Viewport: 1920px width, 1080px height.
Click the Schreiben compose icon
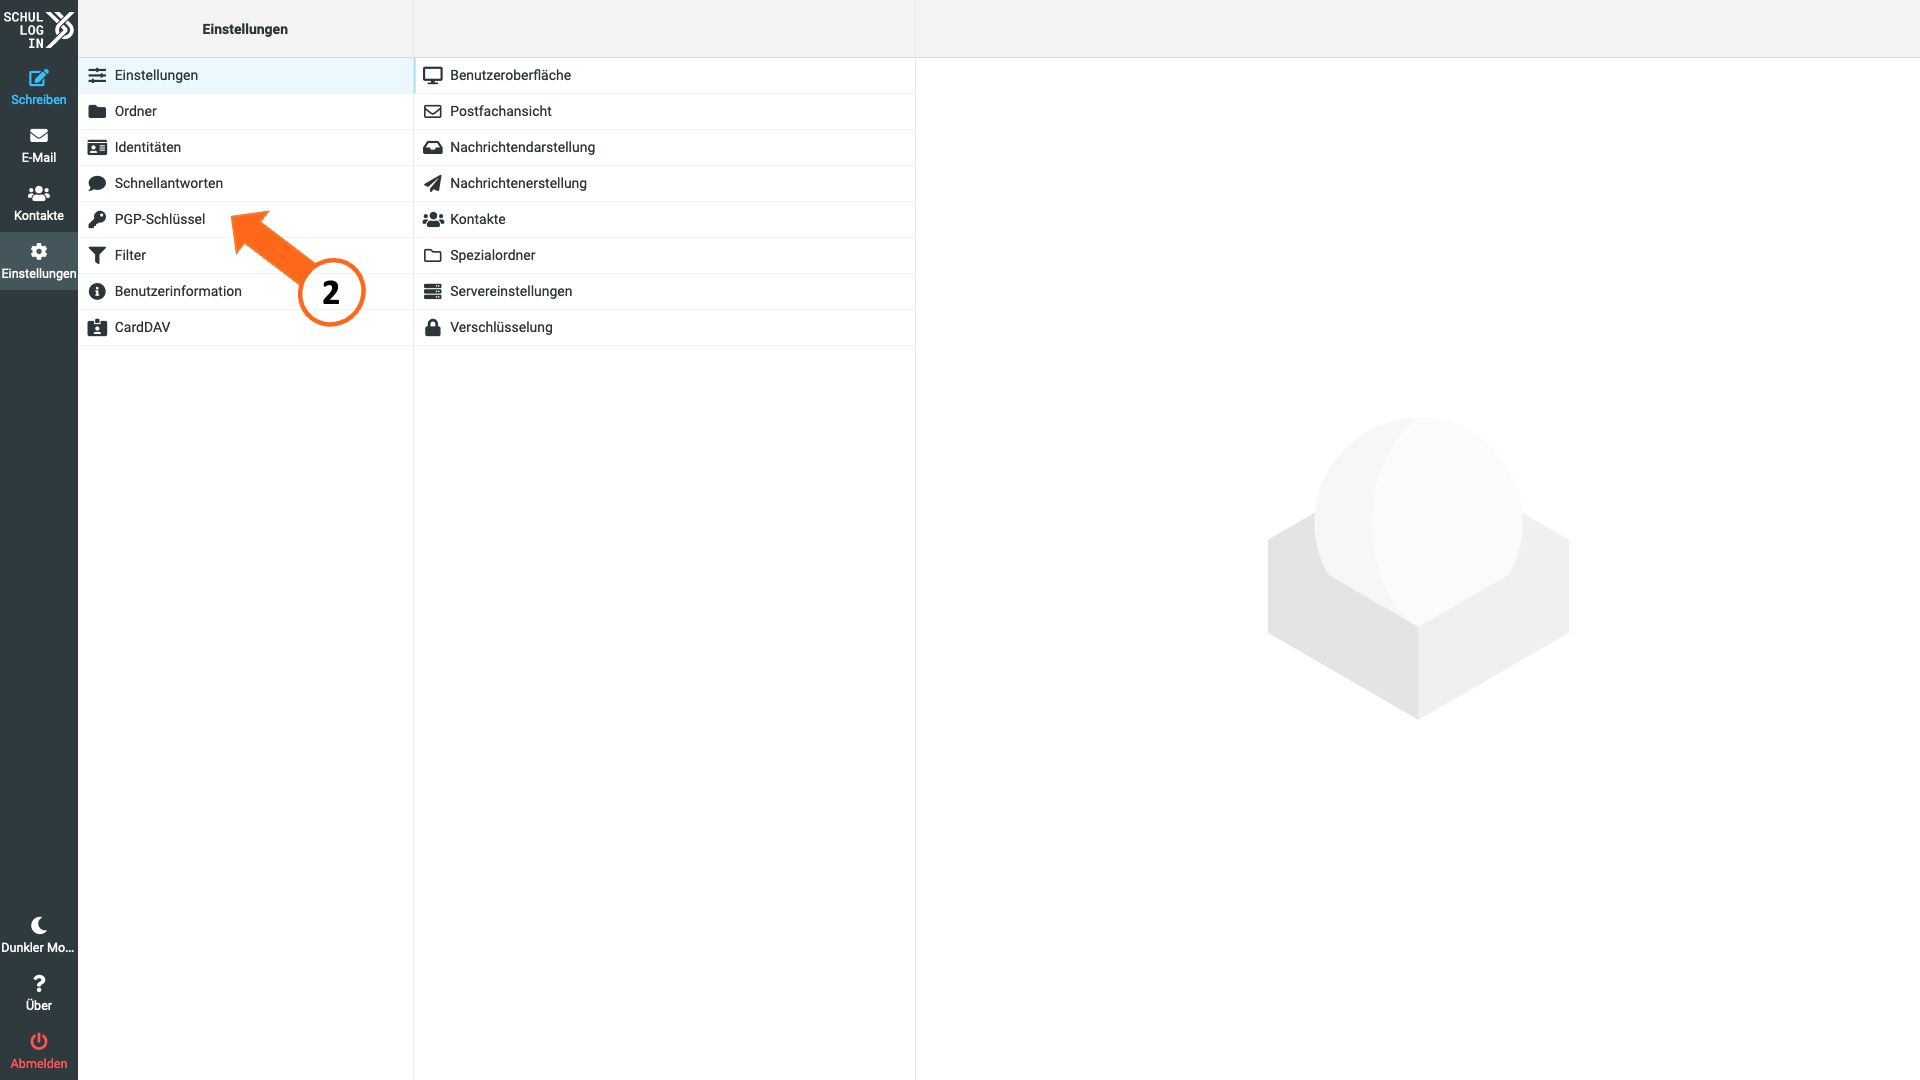tap(39, 78)
